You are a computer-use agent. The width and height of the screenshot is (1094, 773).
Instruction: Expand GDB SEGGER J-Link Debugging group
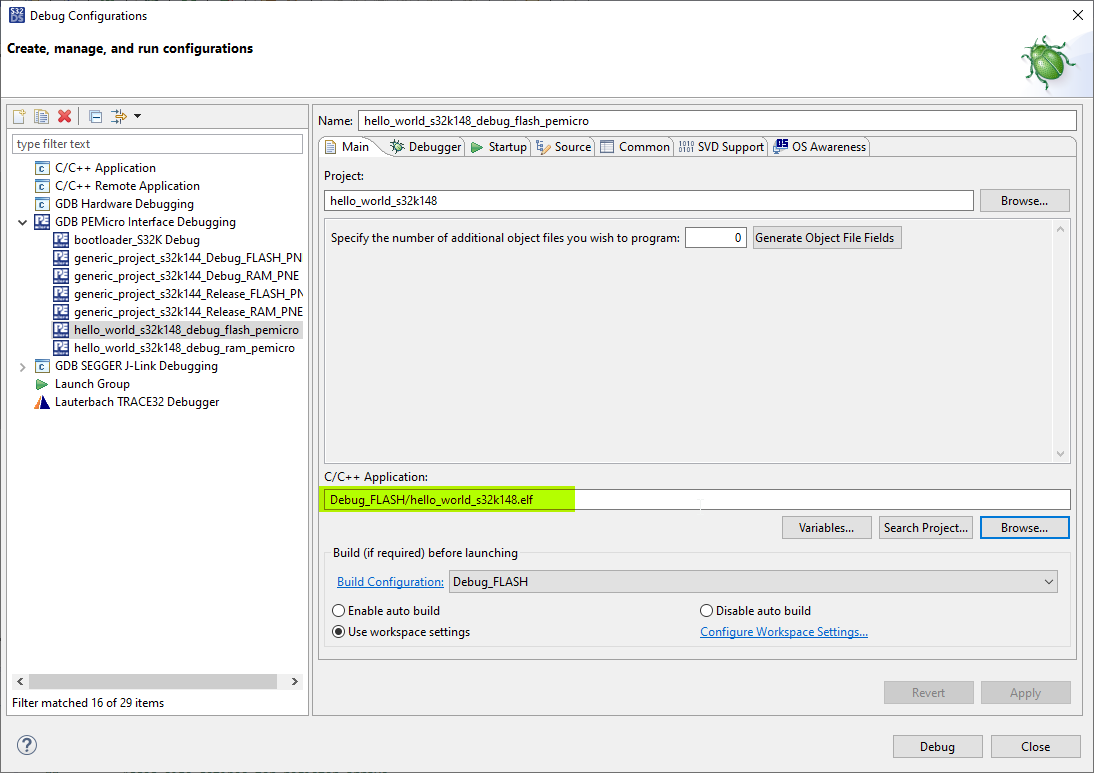click(x=22, y=365)
